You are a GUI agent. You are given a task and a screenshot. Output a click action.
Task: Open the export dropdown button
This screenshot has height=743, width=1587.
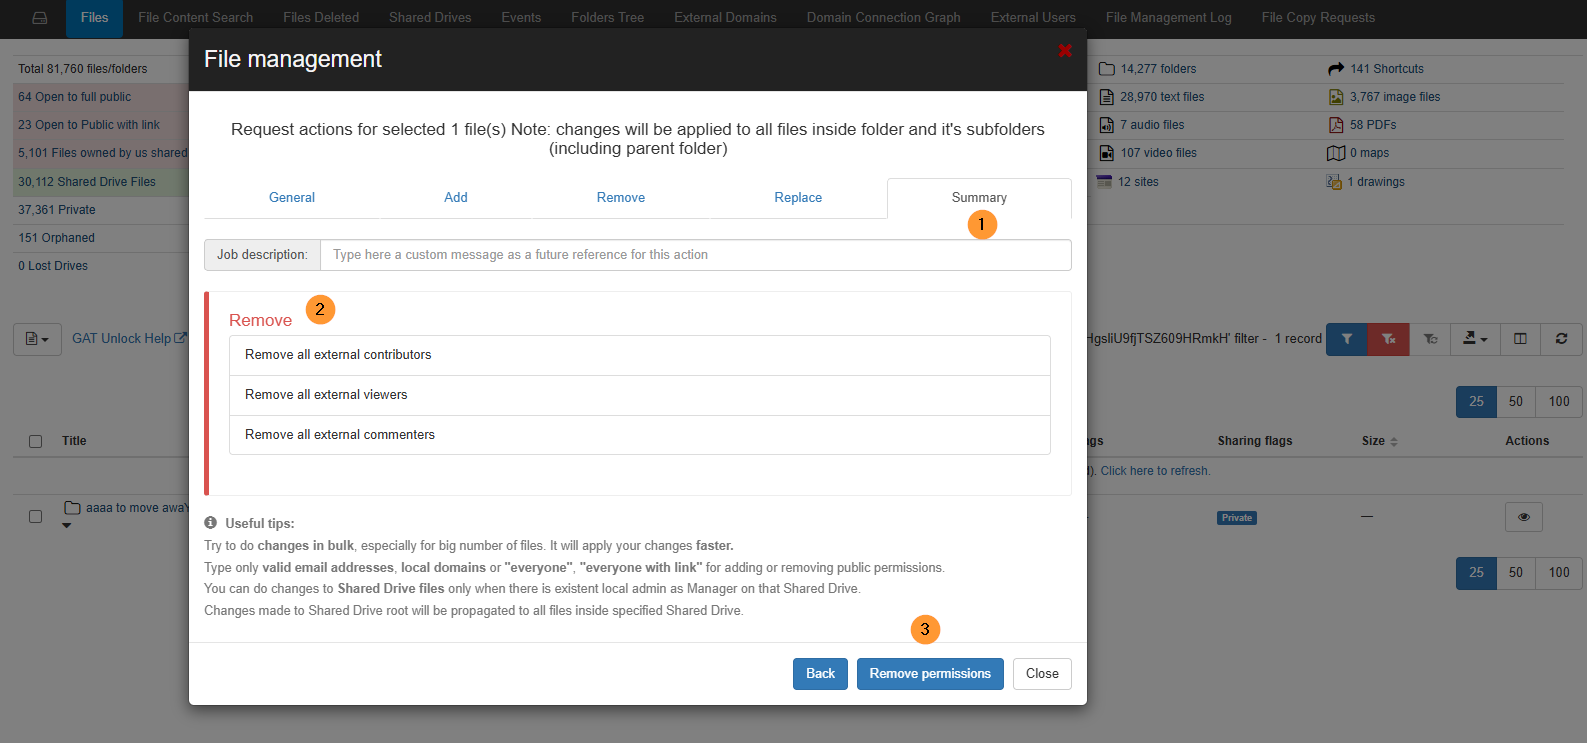1475,339
